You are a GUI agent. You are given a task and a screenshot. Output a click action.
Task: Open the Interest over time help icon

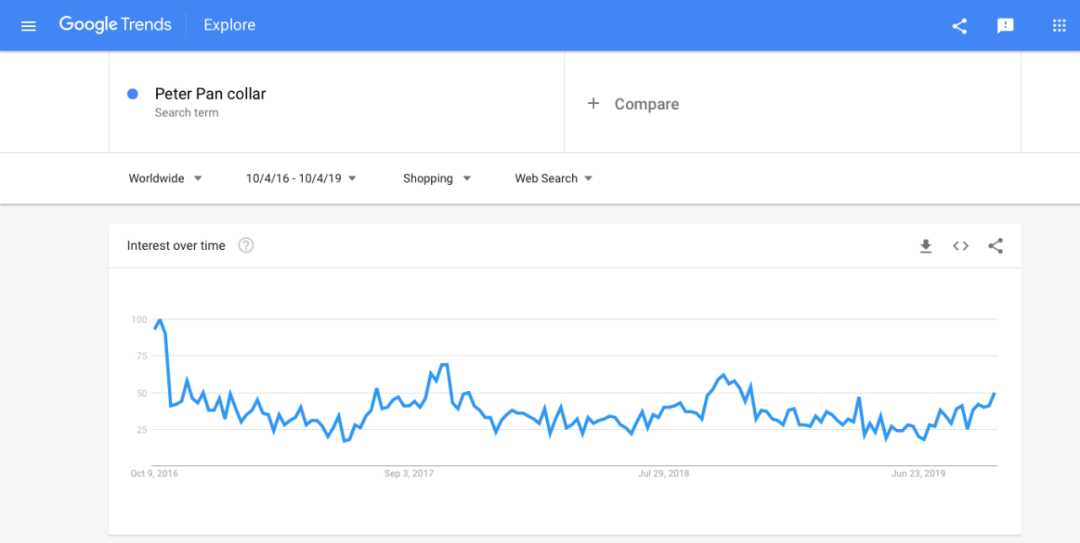(246, 246)
